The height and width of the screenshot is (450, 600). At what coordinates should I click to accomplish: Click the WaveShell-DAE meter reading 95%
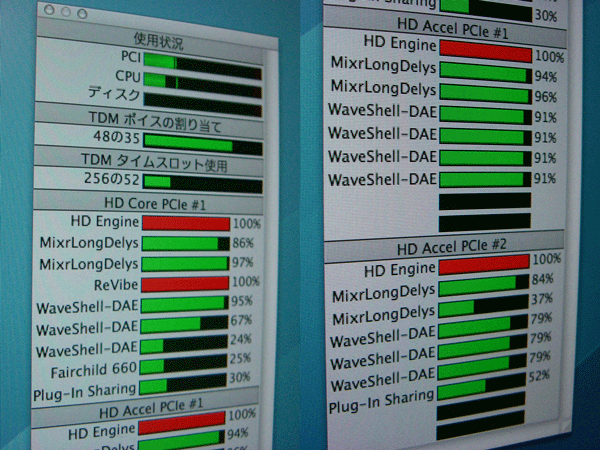(185, 304)
